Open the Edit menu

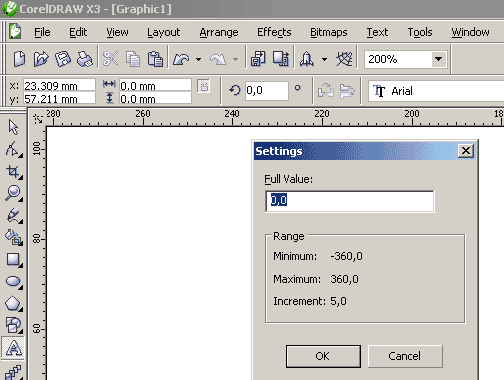pyautogui.click(x=78, y=32)
